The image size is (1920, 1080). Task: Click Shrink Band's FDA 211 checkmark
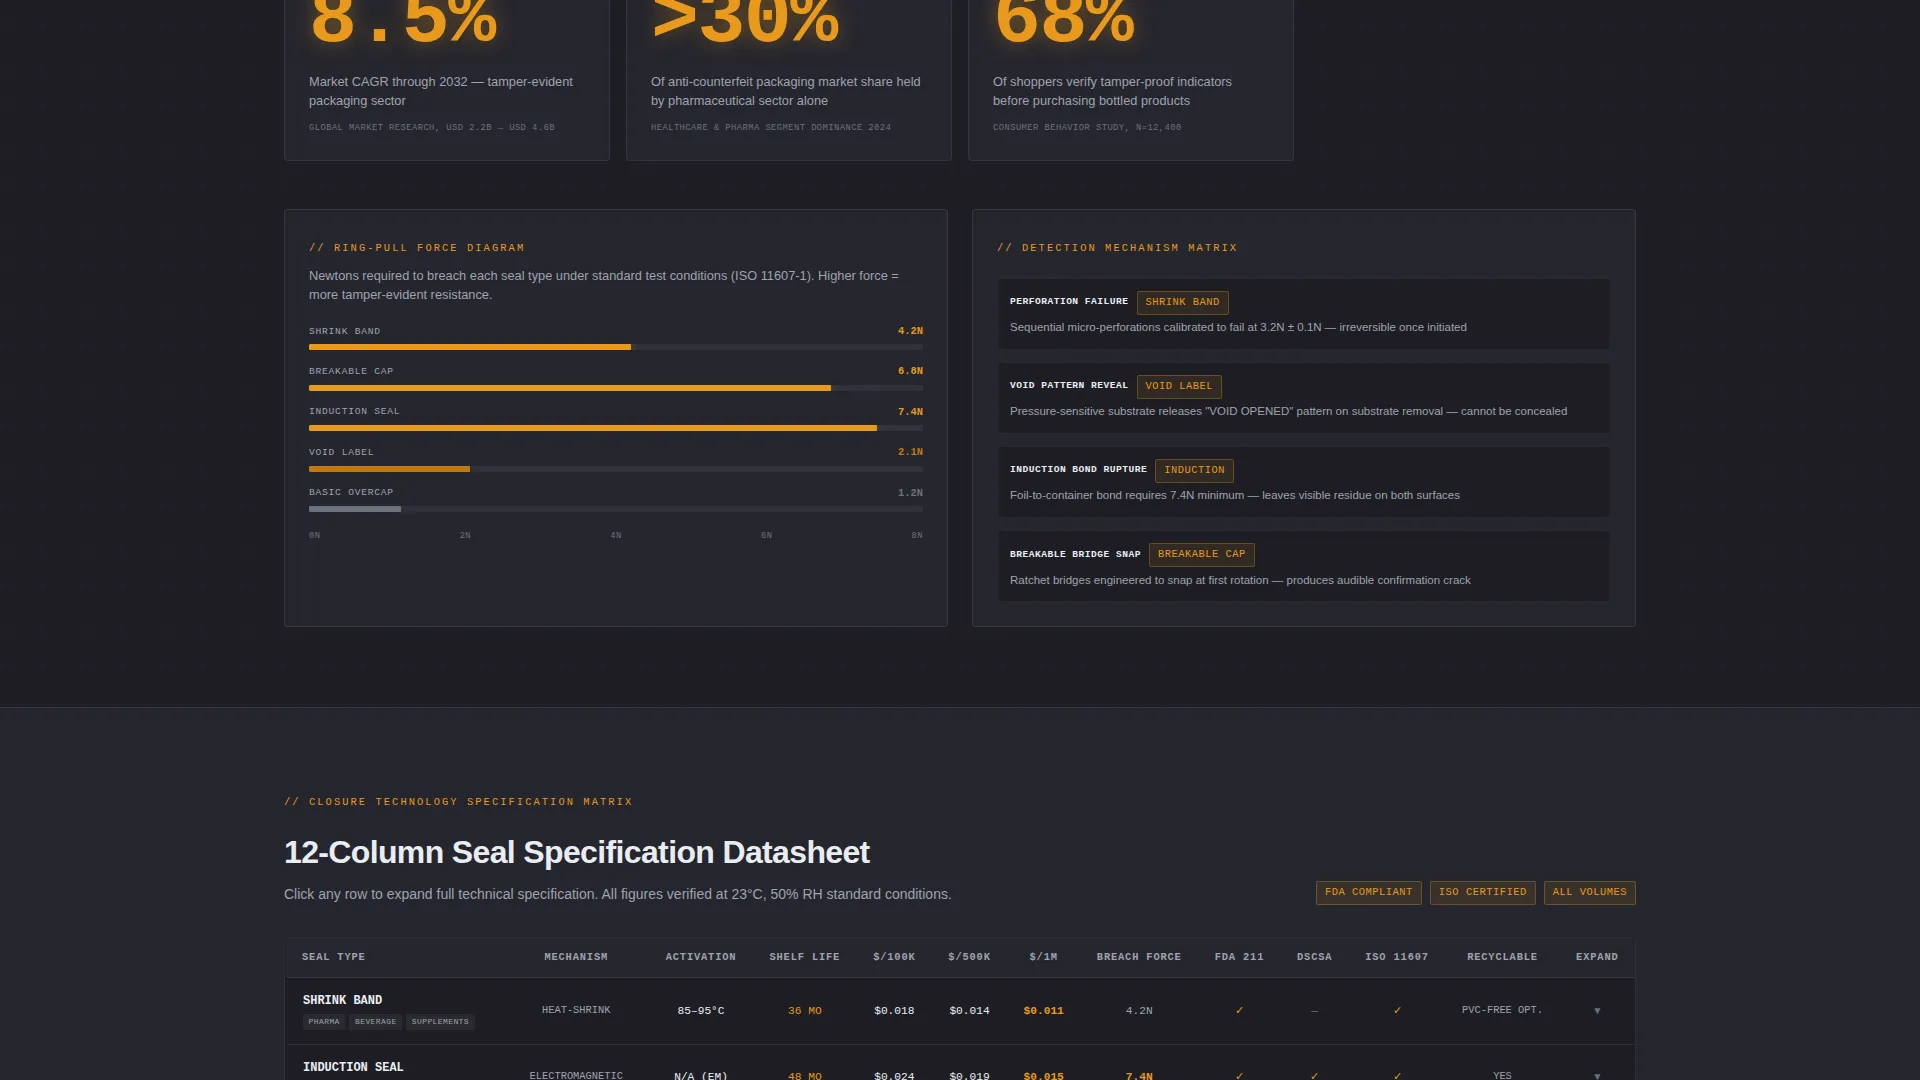click(1239, 1011)
